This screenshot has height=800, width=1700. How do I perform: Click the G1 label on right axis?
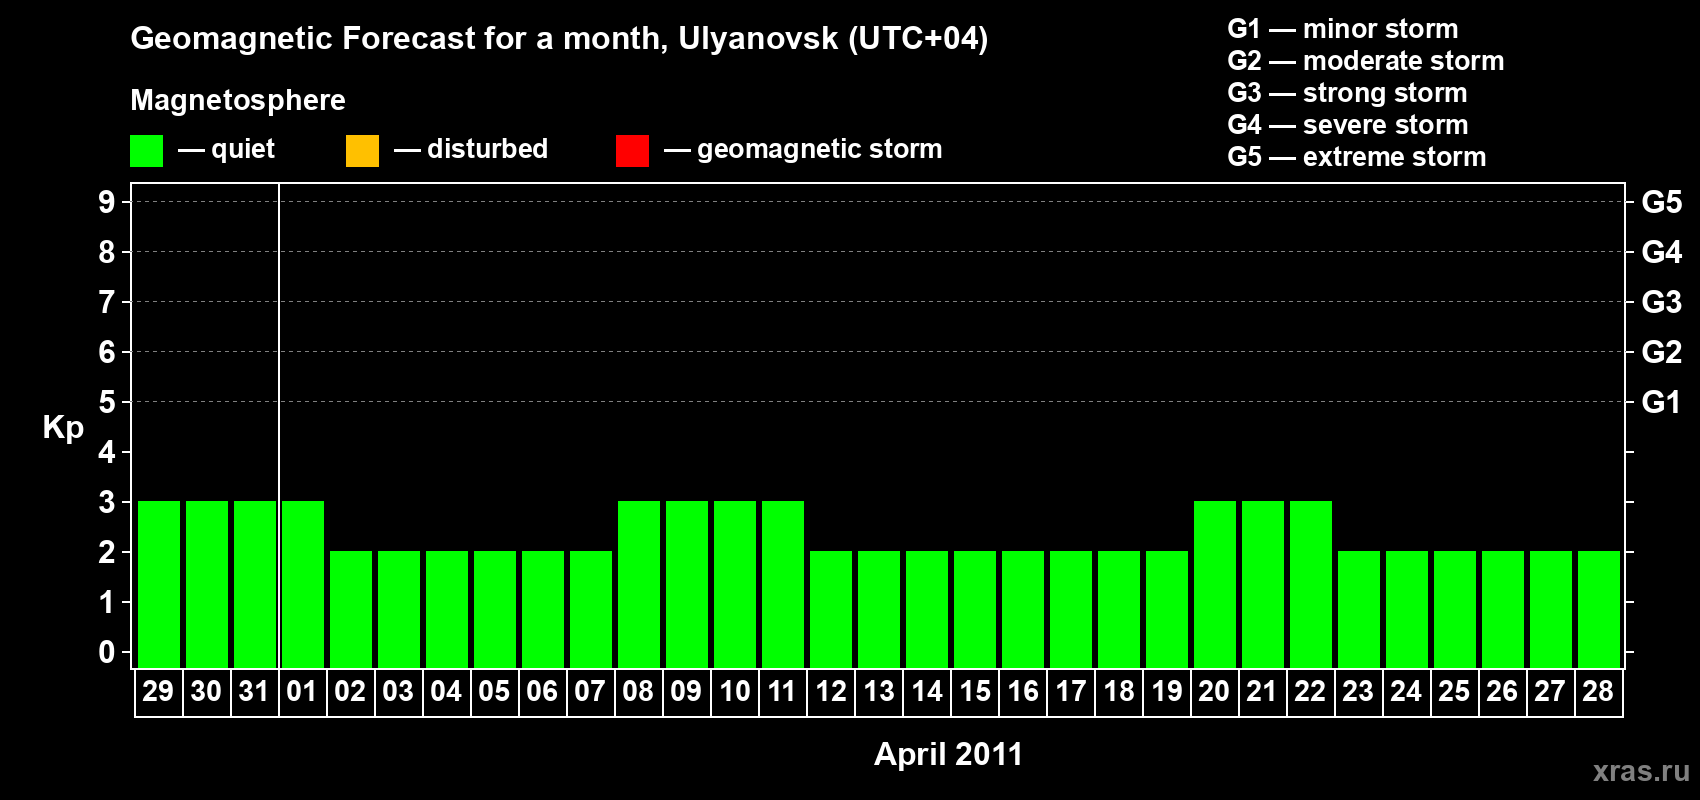pos(1661,402)
